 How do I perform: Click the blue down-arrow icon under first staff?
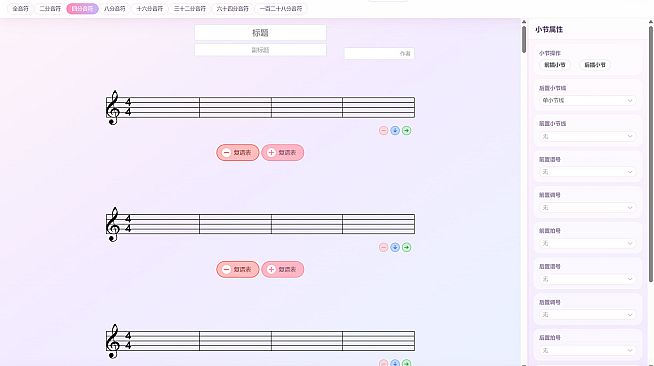click(395, 130)
